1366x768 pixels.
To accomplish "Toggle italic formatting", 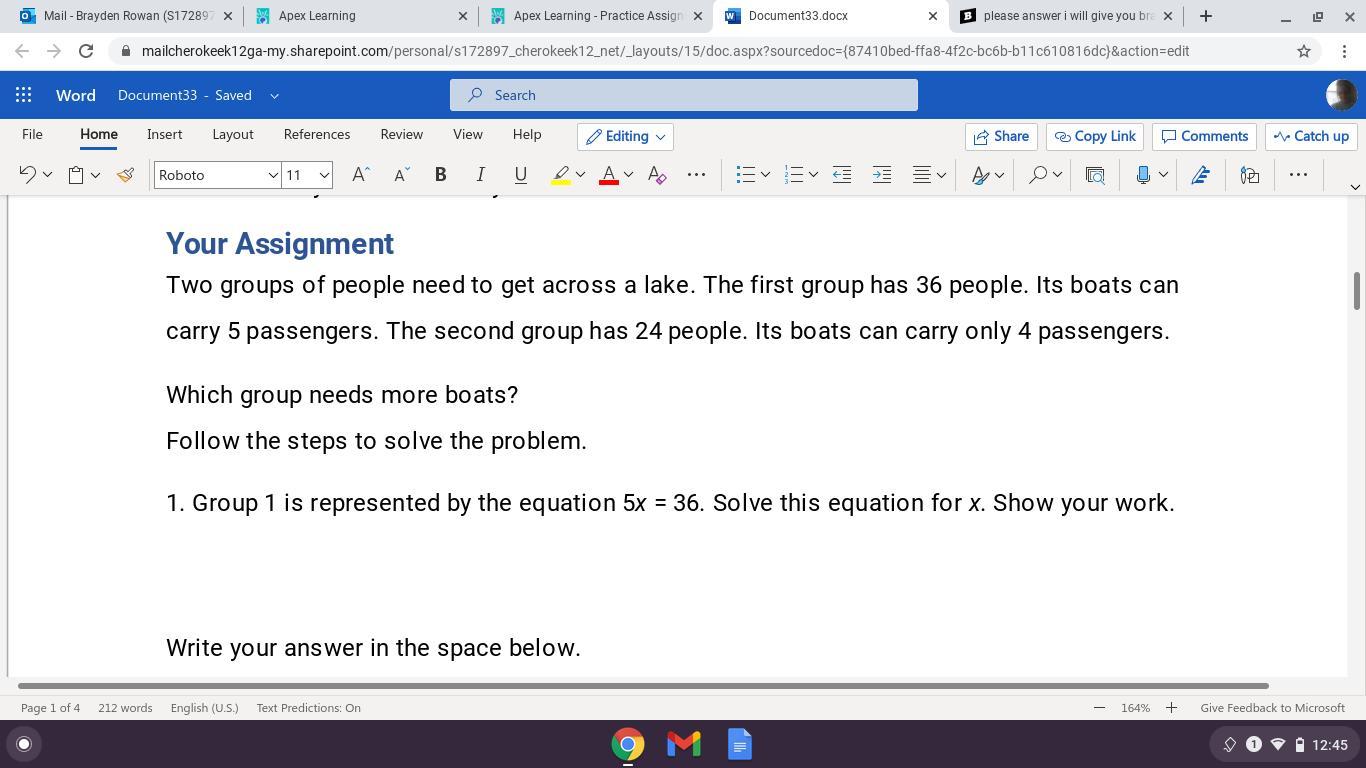I will pos(480,175).
